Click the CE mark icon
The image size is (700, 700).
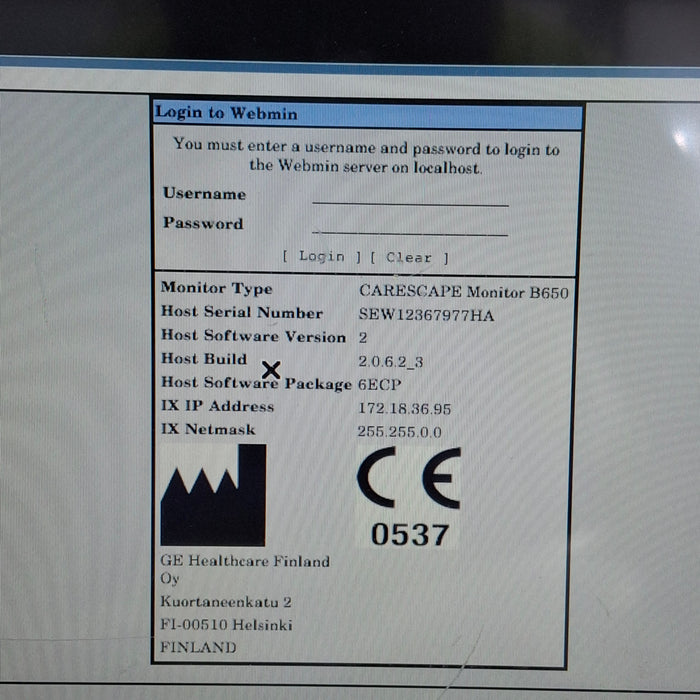(x=409, y=477)
